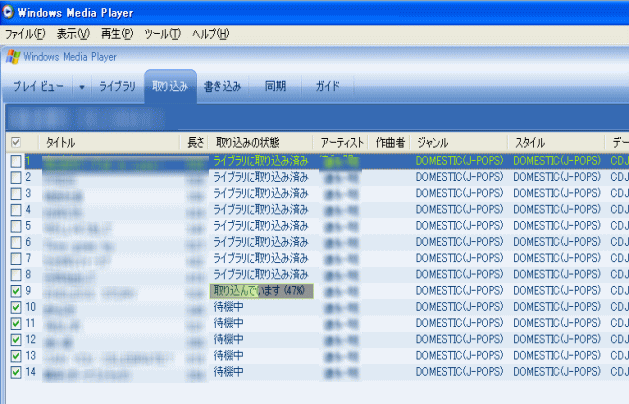Click ライブラリに取り込み済み status of track 4
This screenshot has height=404, width=629.
click(261, 210)
